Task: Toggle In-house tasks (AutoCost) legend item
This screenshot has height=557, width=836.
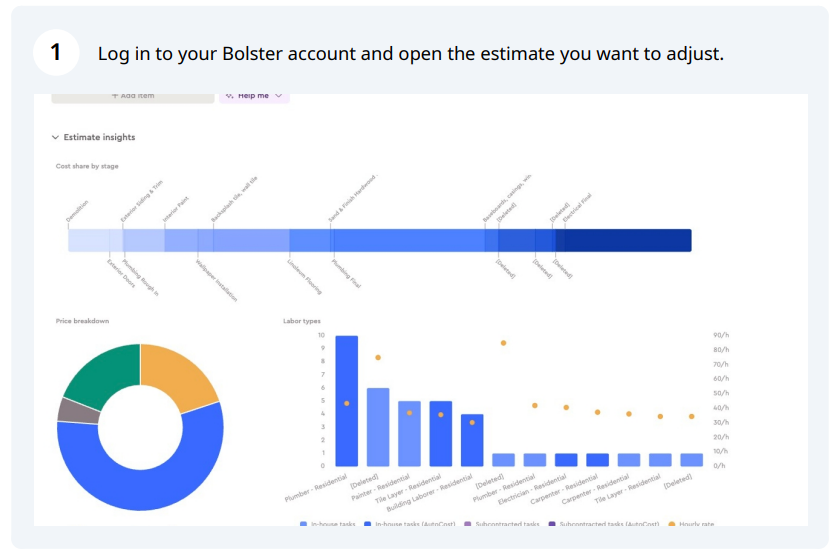Action: tap(409, 524)
